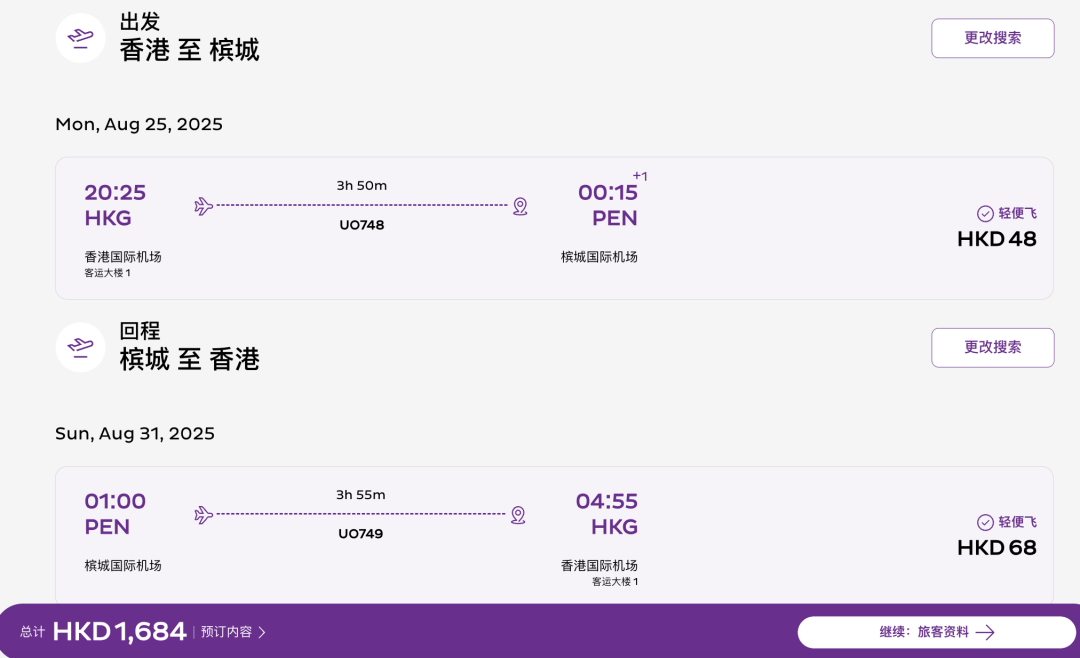This screenshot has height=658, width=1080.
Task: Click the arrow icon in the continue button
Action: tap(985, 633)
